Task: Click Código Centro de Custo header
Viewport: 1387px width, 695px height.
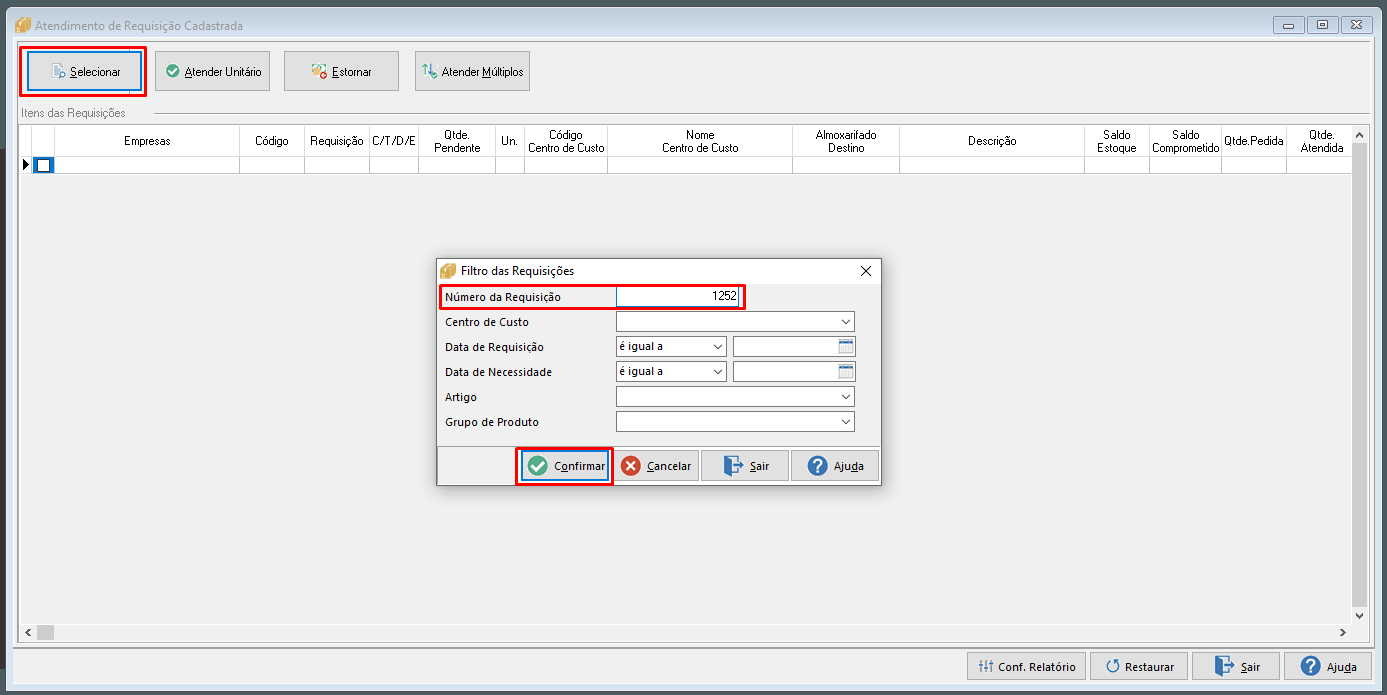Action: tap(566, 141)
